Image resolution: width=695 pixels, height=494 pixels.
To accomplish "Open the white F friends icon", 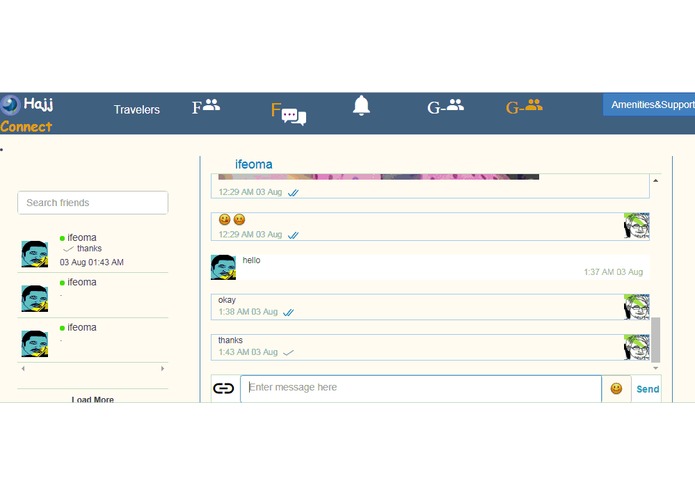I will point(206,106).
